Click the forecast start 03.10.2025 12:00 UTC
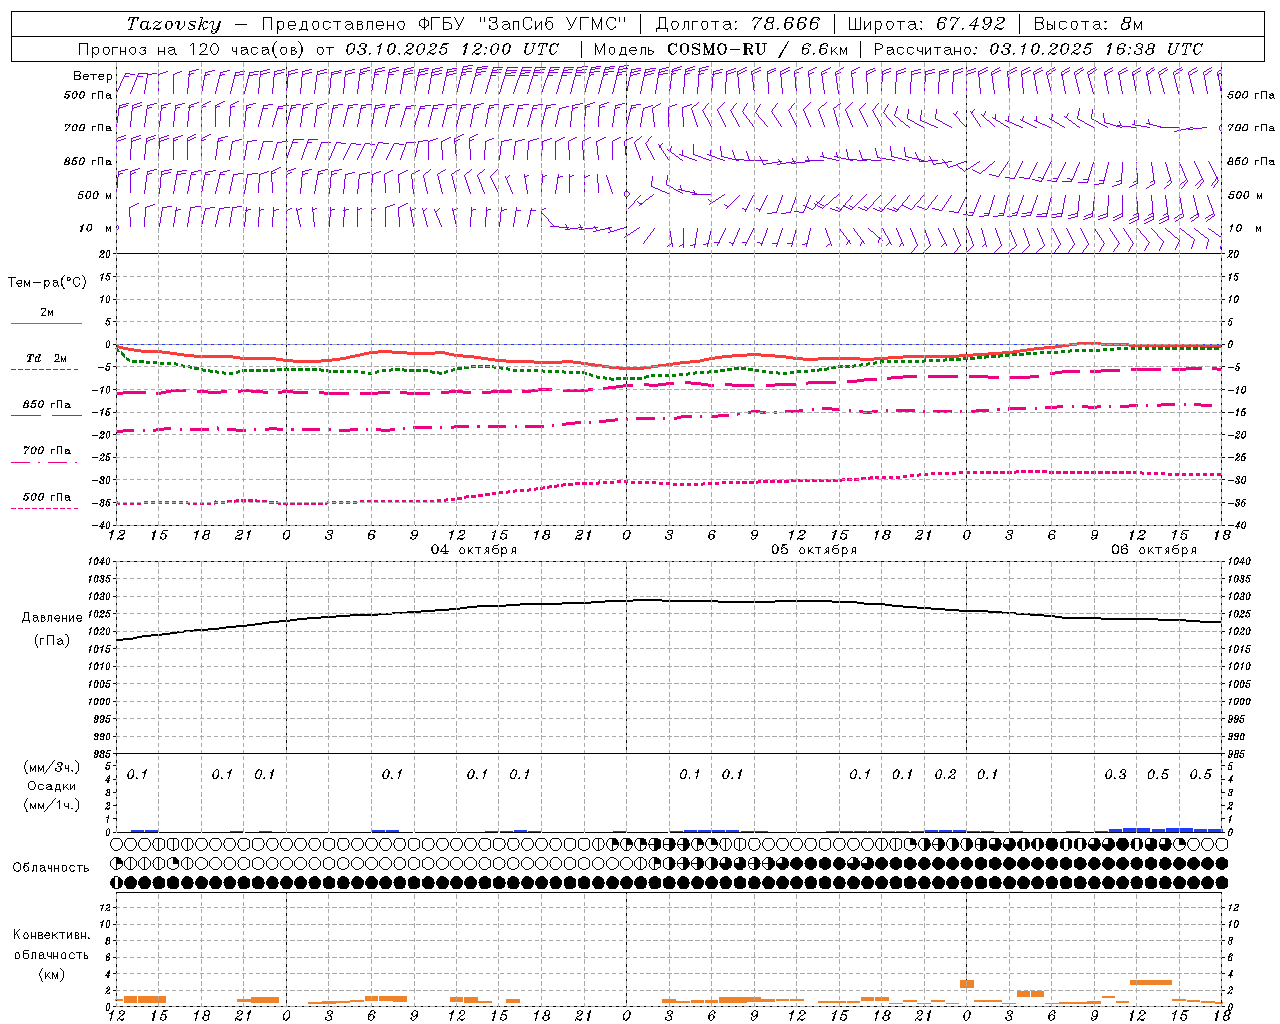1280x1024 pixels. (452, 49)
